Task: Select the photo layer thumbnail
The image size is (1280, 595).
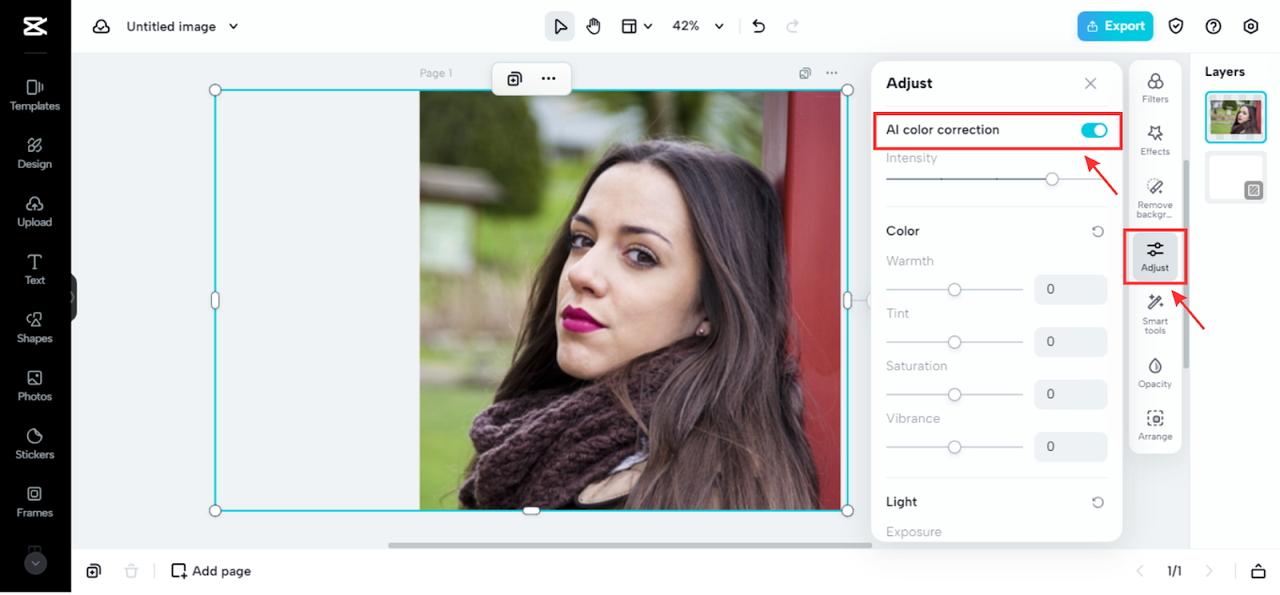Action: (x=1236, y=118)
